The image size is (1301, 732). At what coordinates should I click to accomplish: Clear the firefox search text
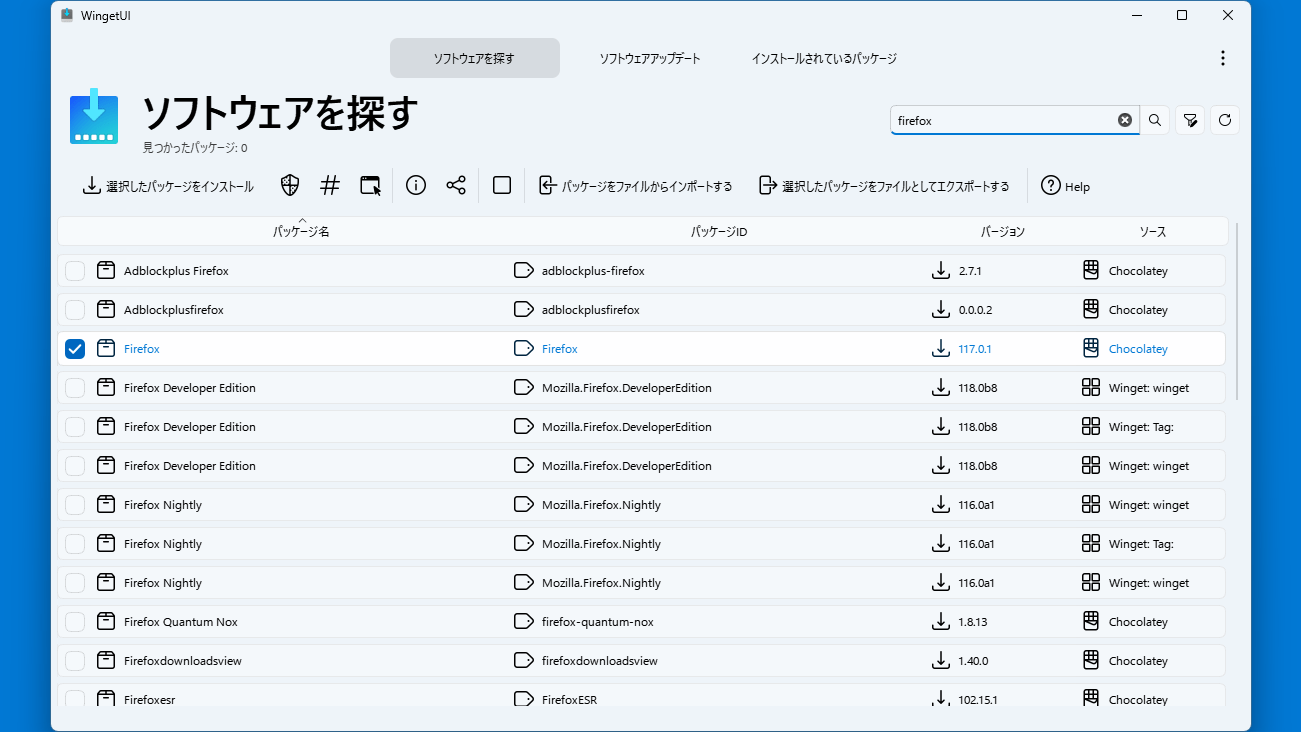click(x=1125, y=120)
